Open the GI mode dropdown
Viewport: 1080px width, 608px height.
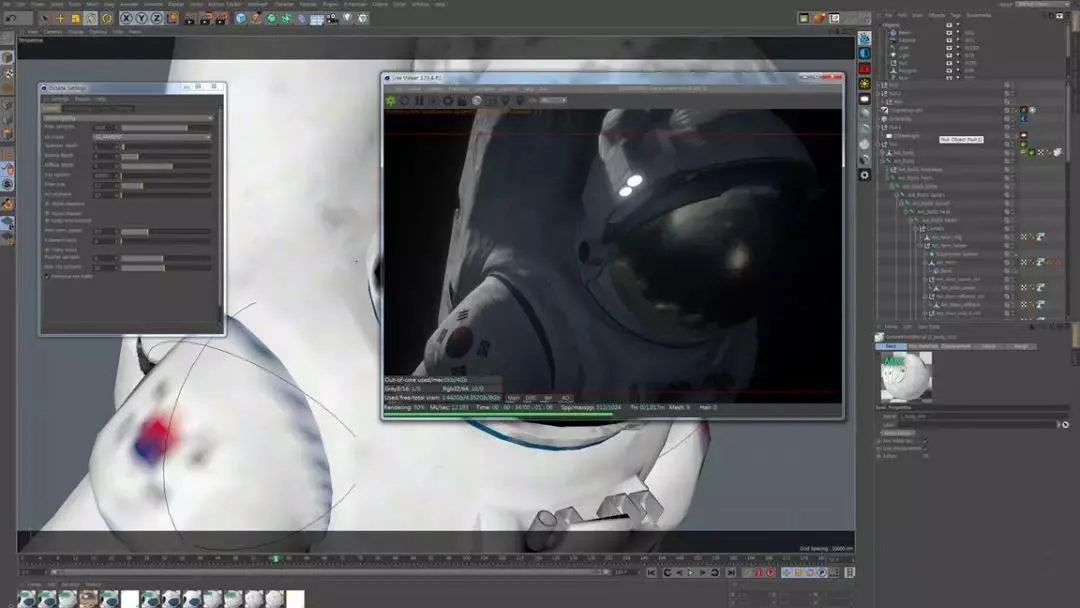point(152,137)
